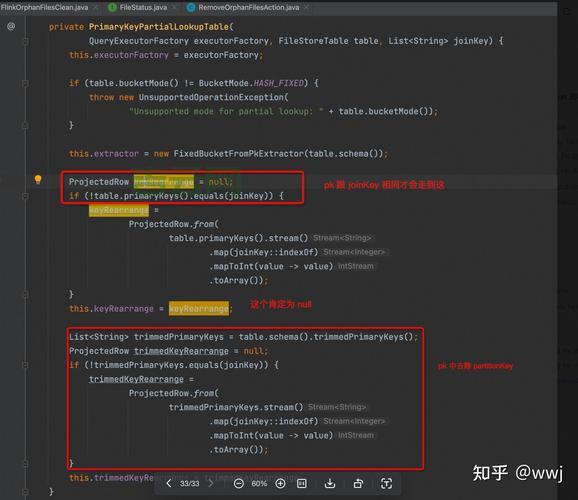Click this.extractor field assignment
Screen dimensions: 578x500
click(104, 153)
